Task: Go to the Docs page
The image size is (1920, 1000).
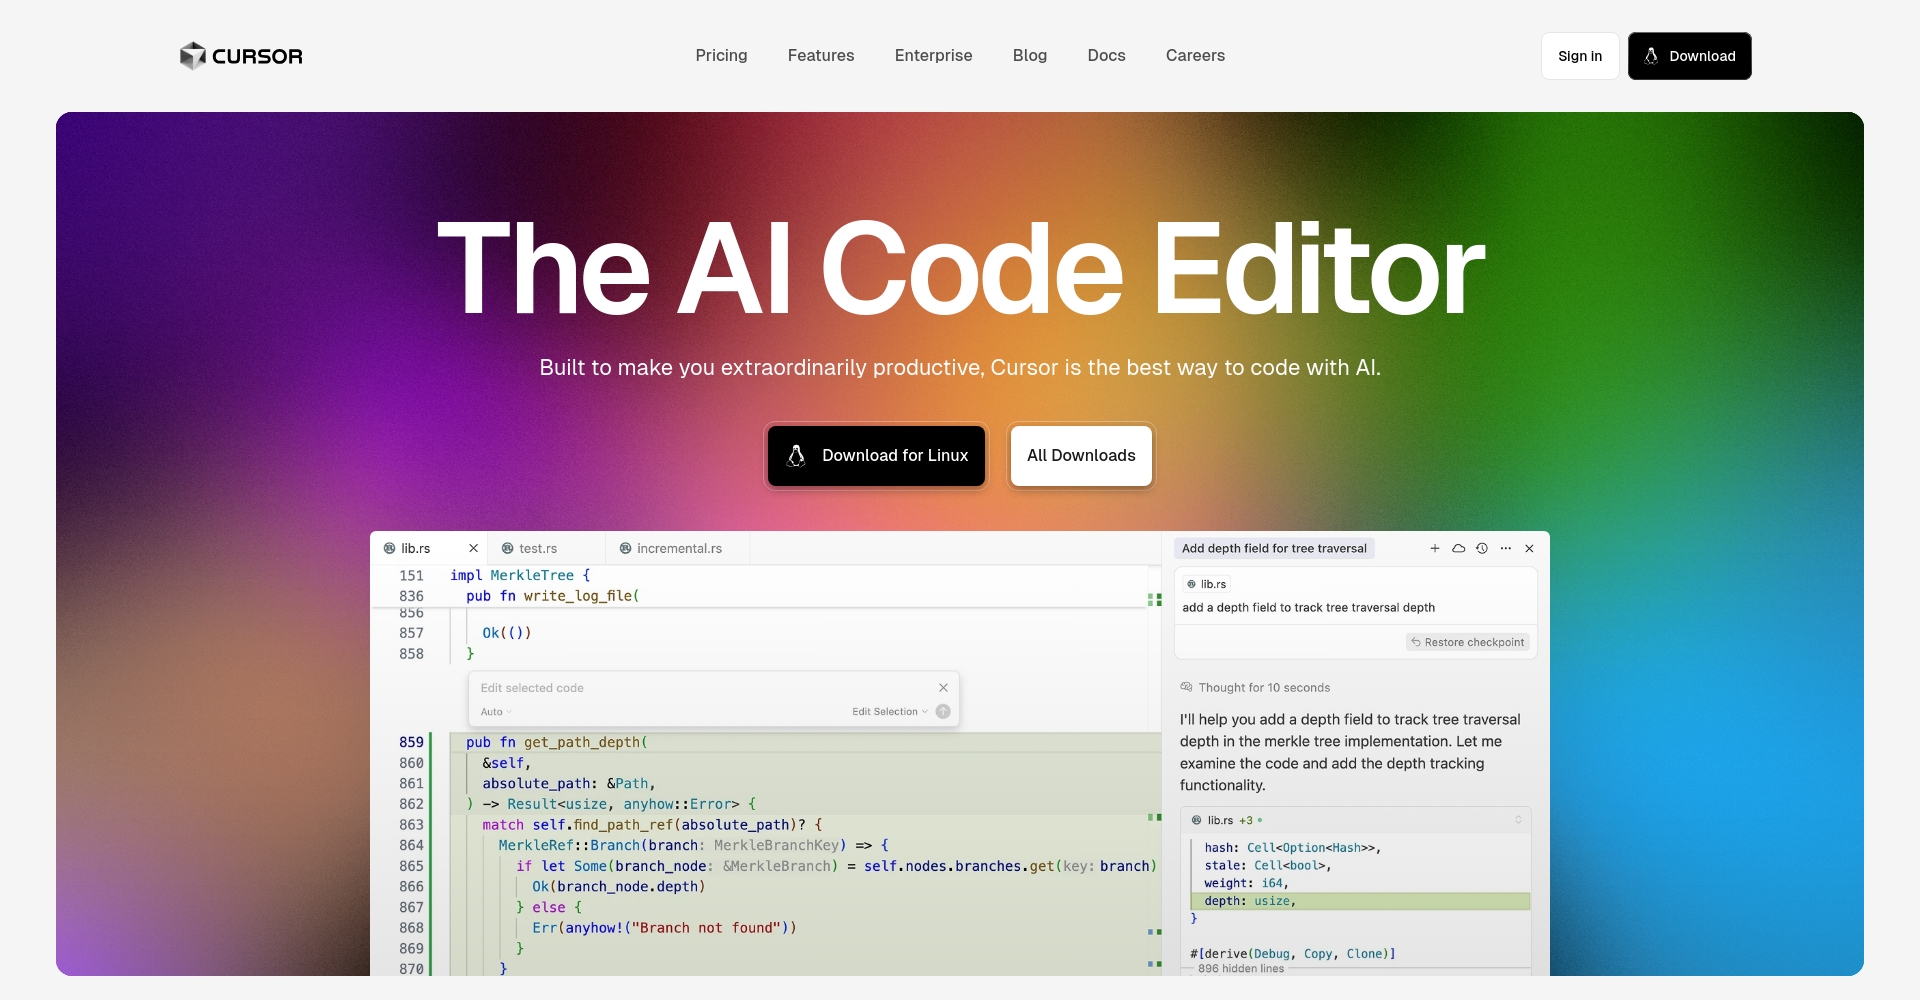Action: [x=1106, y=56]
